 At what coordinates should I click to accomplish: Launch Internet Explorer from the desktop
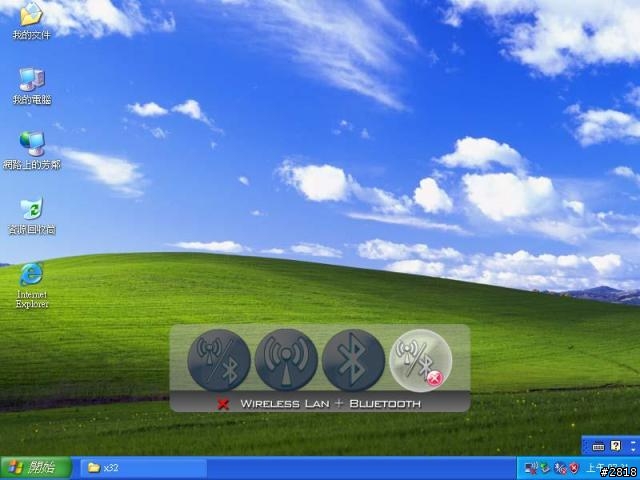[x=32, y=286]
